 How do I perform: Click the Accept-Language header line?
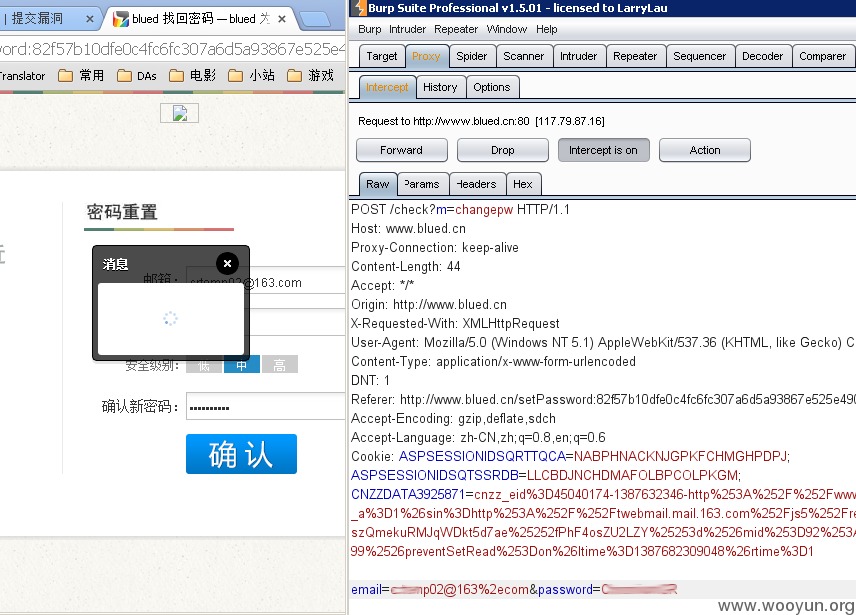(478, 438)
